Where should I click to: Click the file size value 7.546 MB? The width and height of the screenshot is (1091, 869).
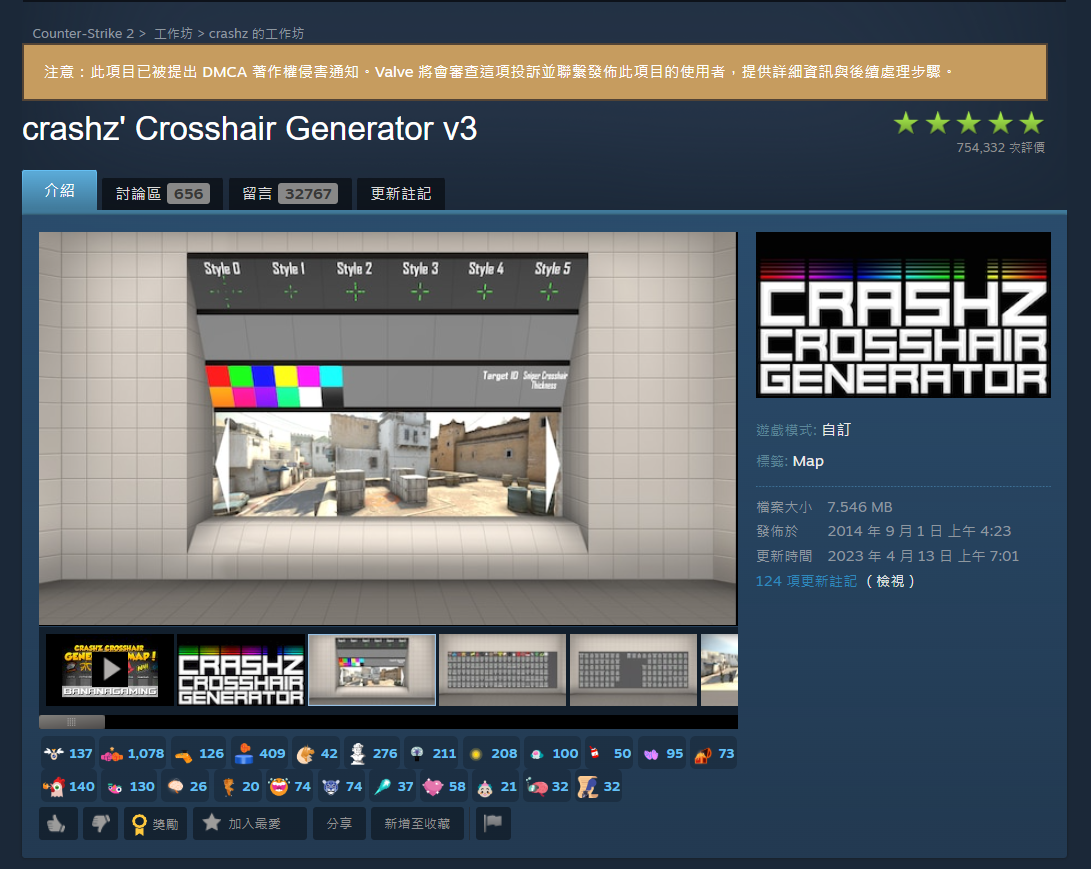pyautogui.click(x=860, y=507)
